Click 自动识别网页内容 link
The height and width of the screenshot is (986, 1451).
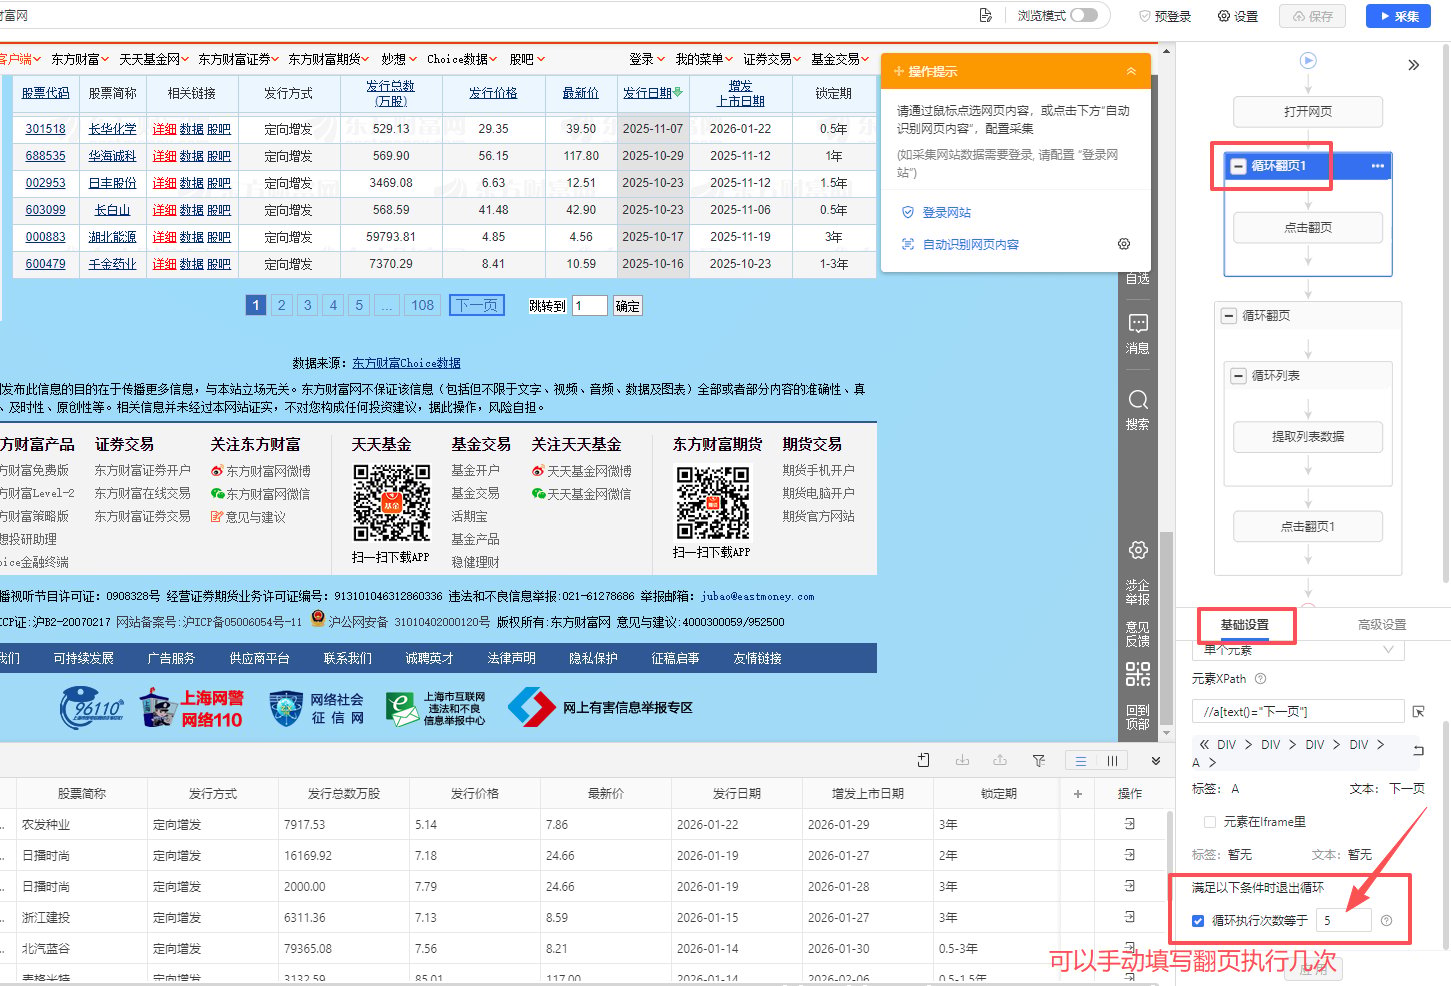[x=970, y=244]
